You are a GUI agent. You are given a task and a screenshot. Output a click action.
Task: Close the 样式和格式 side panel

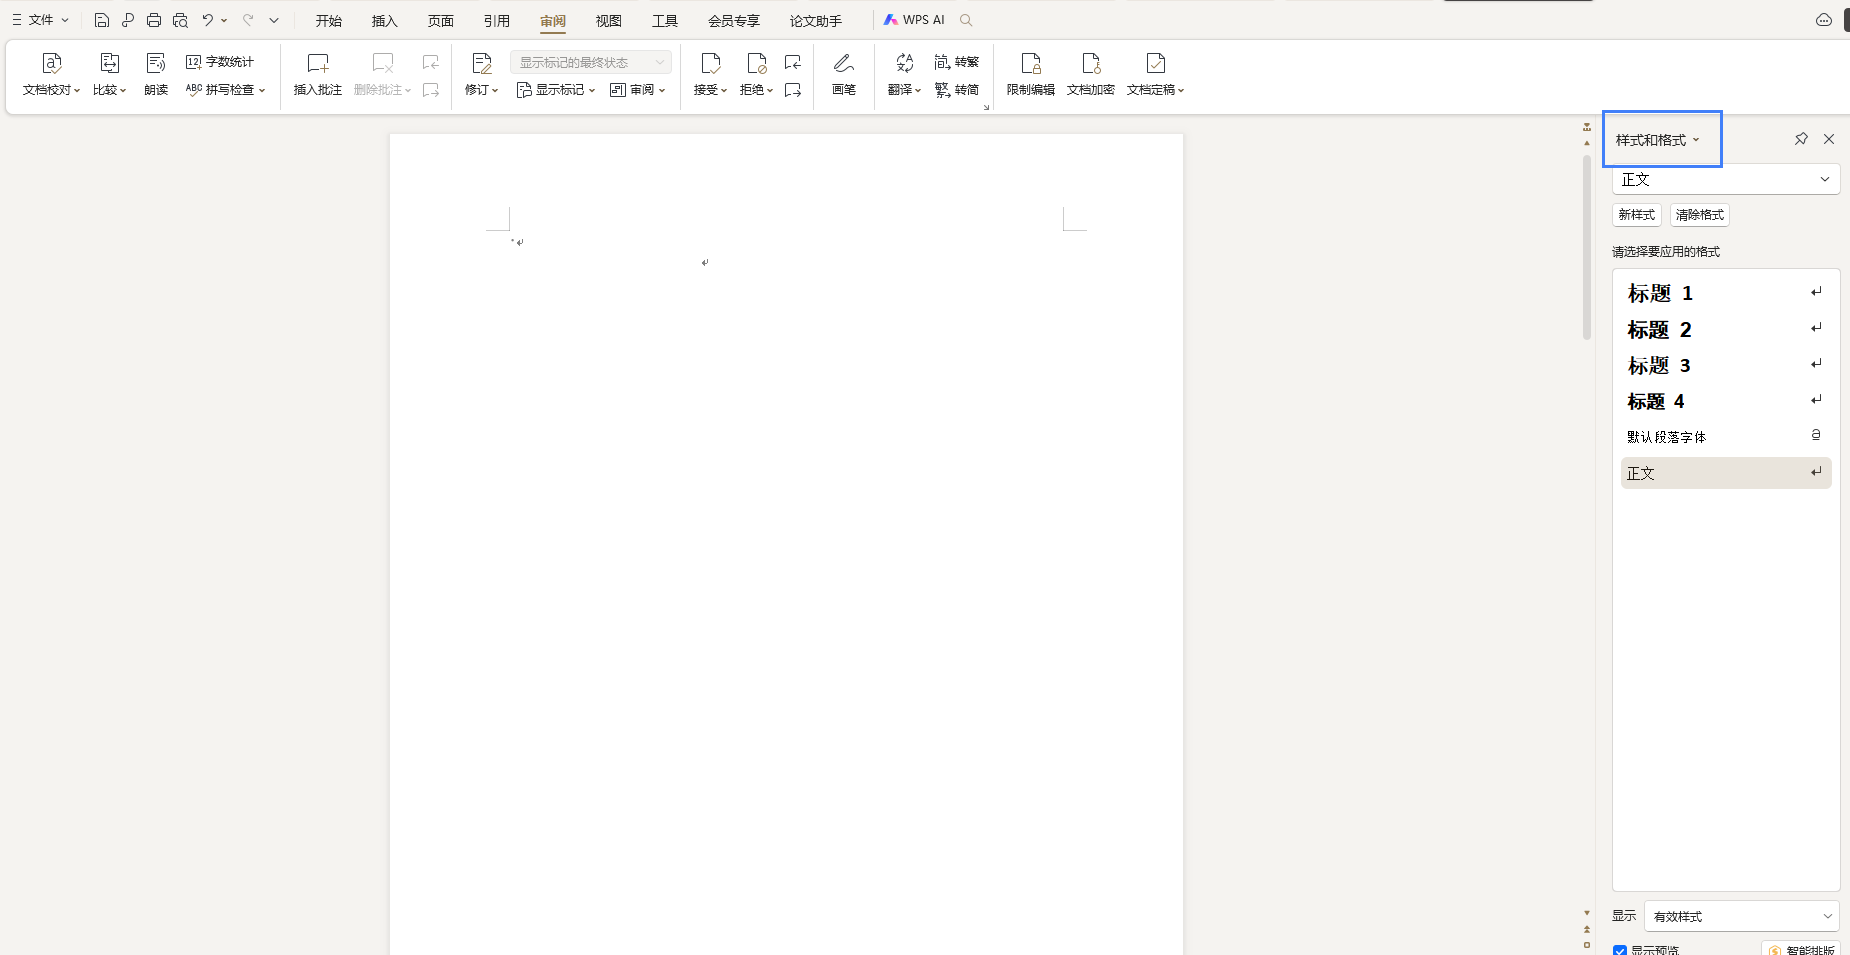tap(1829, 139)
